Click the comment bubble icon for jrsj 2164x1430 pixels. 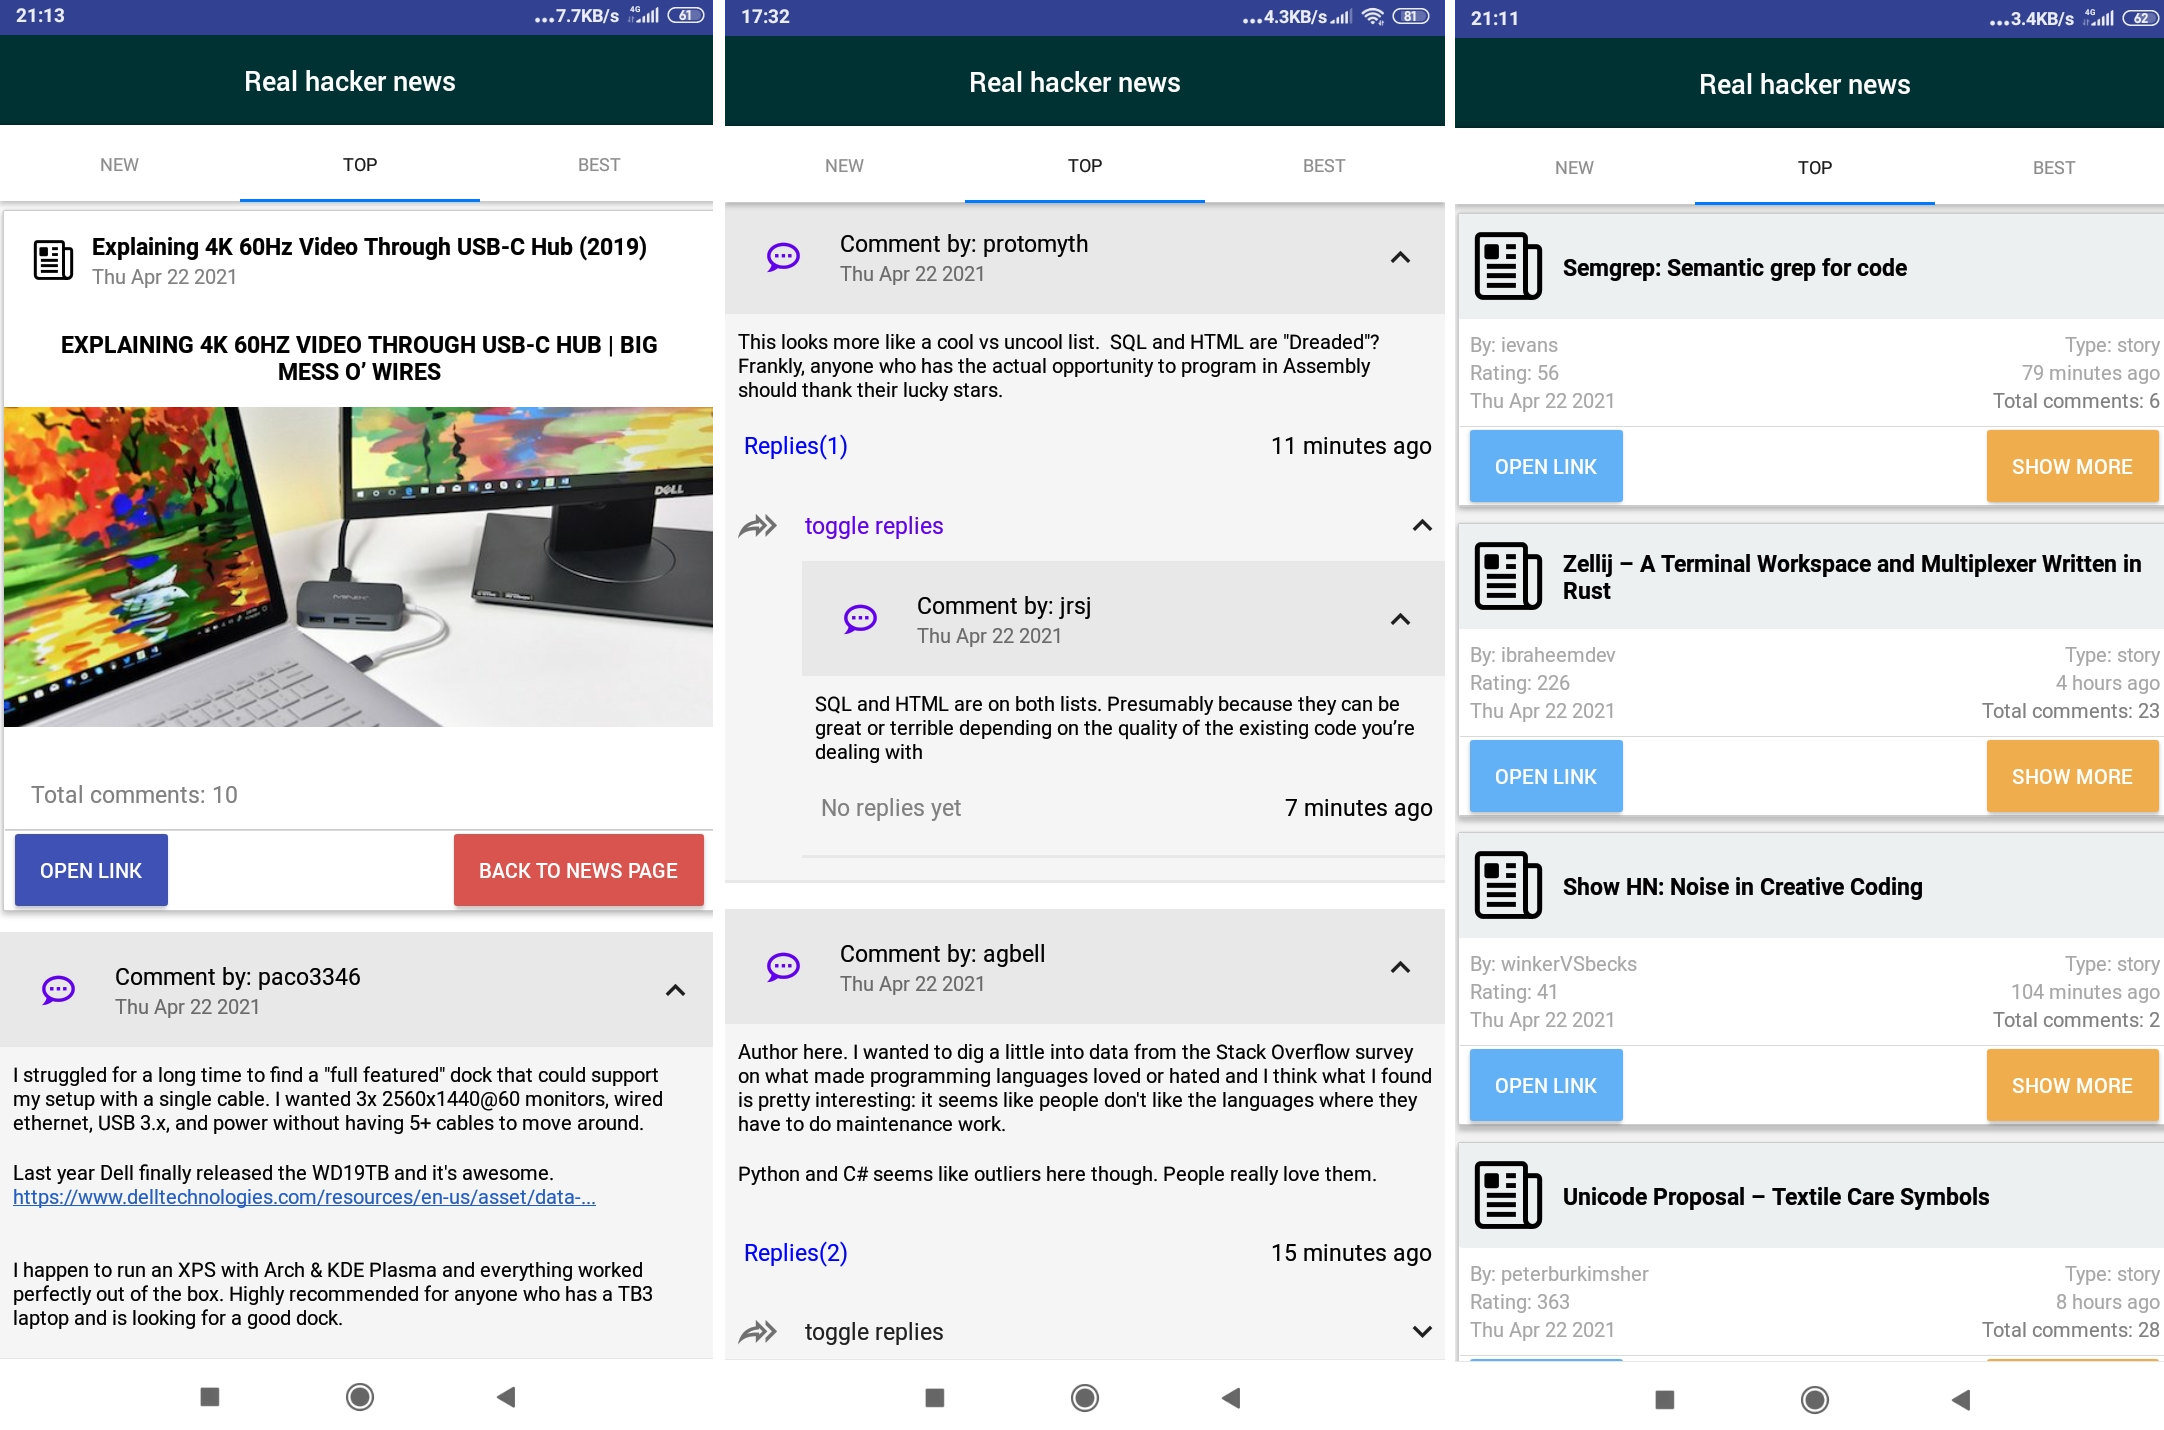point(860,620)
